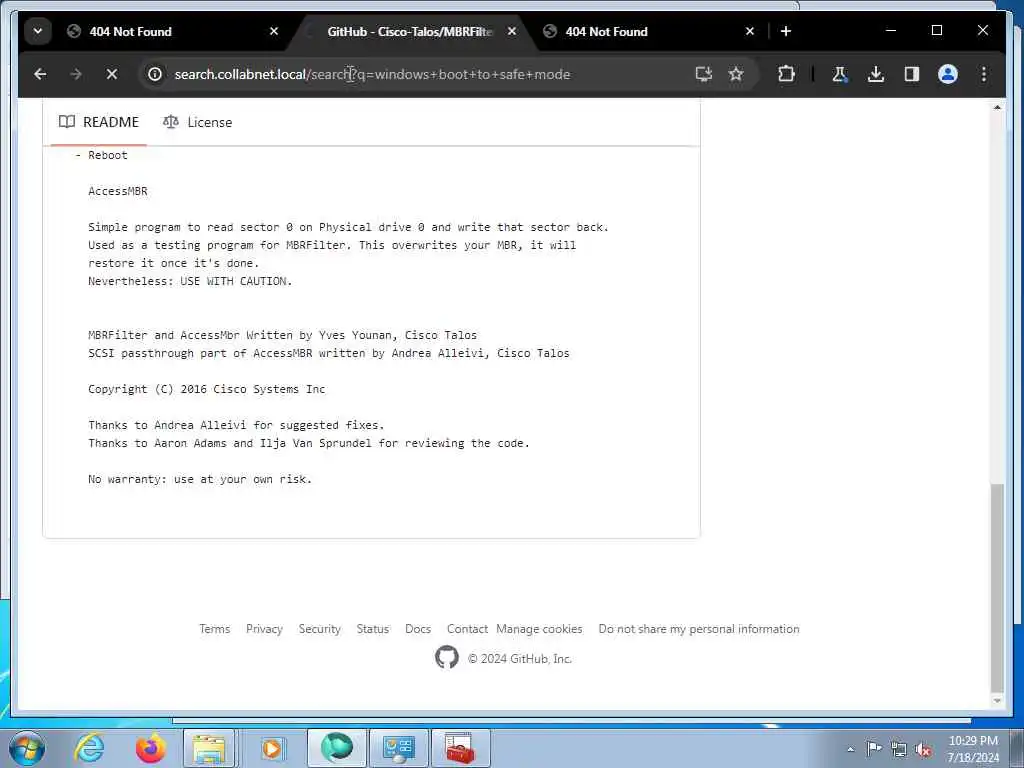Open the control panel taskbar icon
The width and height of the screenshot is (1024, 768).
[399, 748]
